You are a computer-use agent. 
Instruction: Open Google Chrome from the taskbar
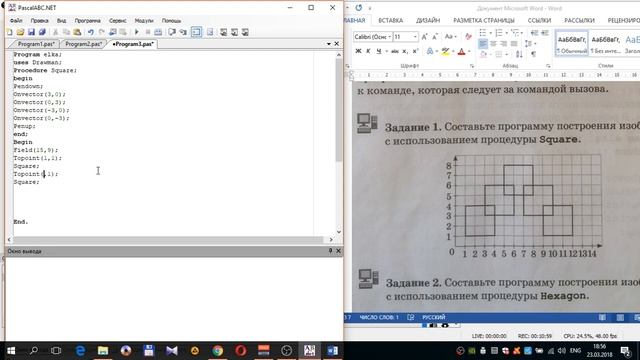[218, 351]
